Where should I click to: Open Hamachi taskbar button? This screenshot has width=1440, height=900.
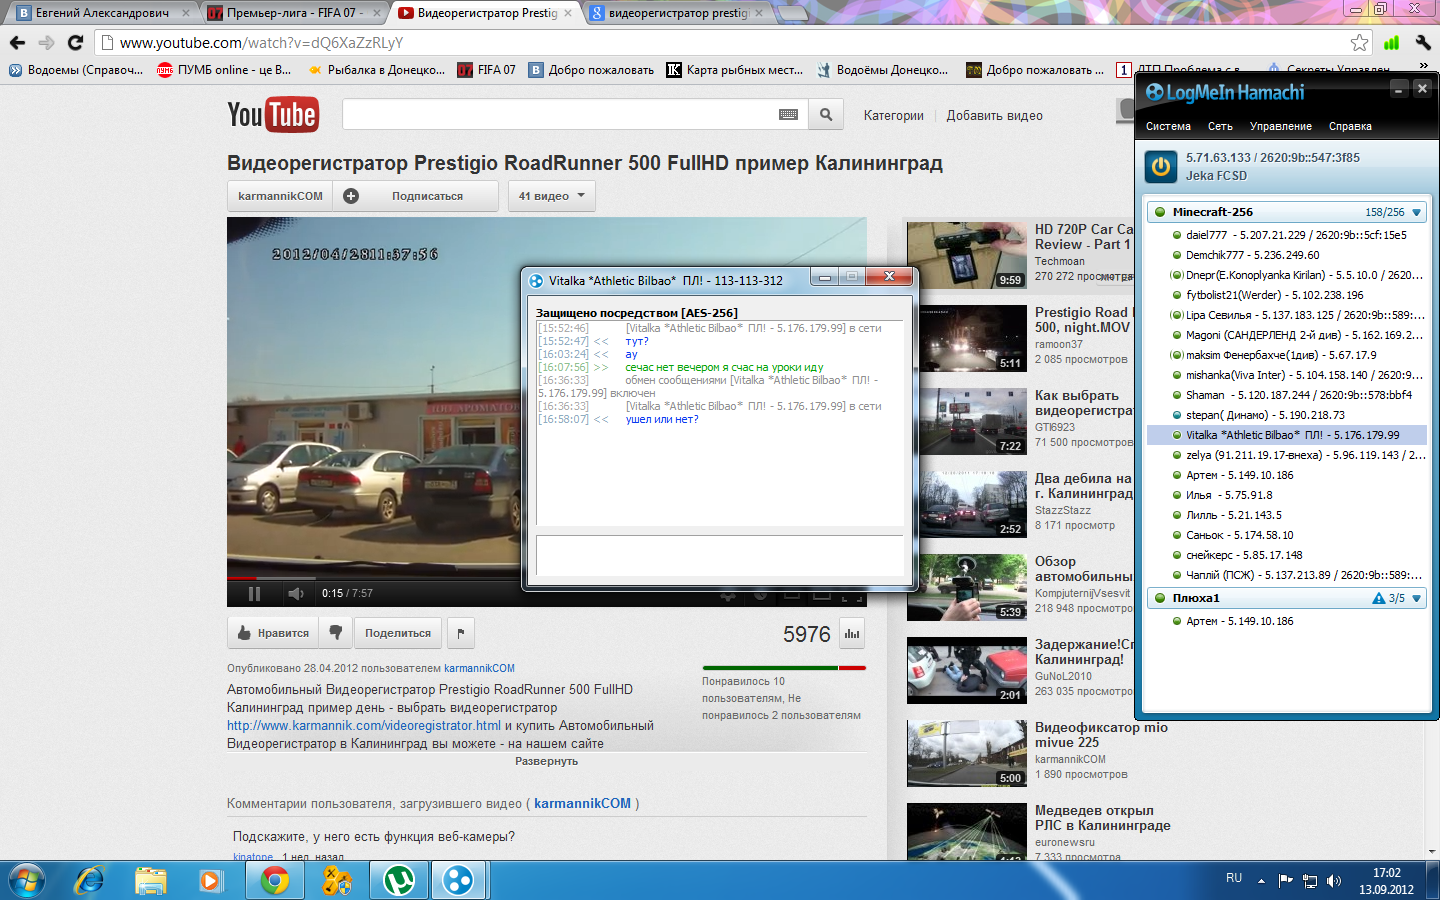458,880
